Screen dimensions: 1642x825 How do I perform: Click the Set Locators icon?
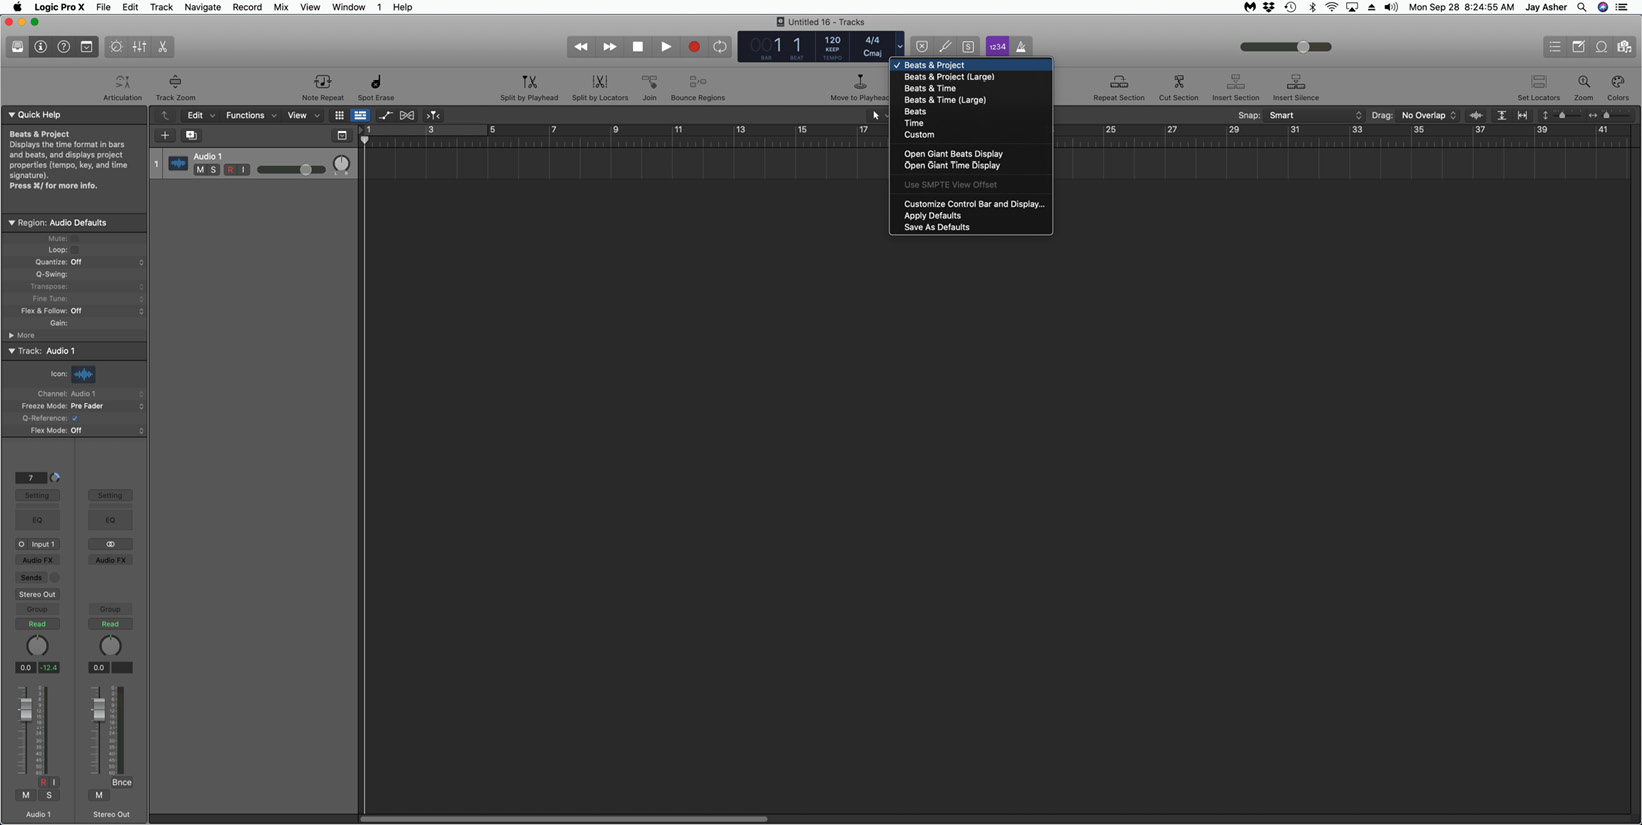pyautogui.click(x=1538, y=82)
